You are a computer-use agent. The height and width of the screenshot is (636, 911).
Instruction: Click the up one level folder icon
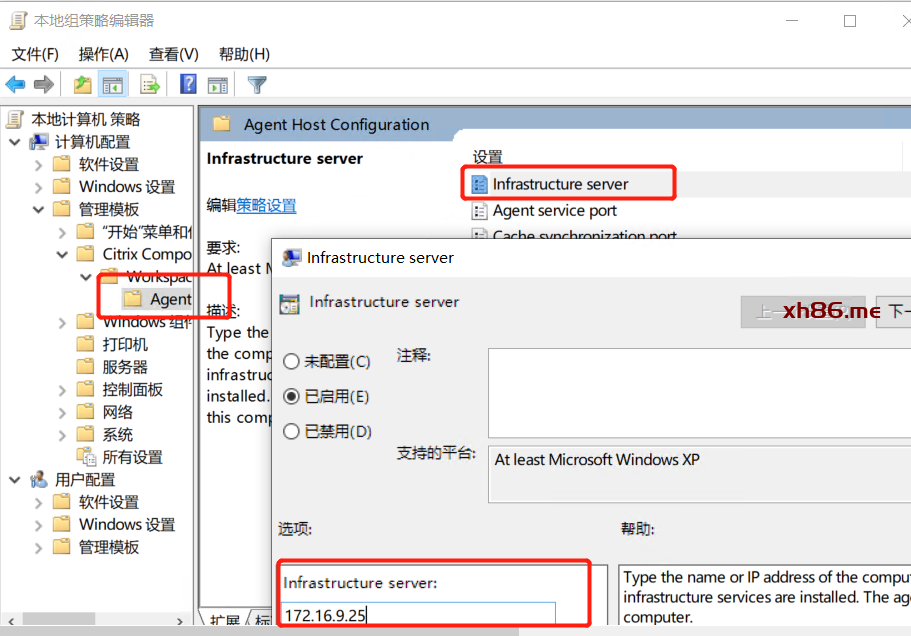point(83,85)
